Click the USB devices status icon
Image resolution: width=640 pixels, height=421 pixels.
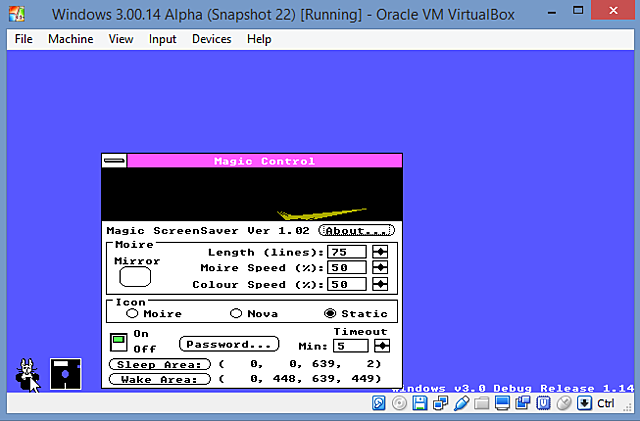coord(461,403)
